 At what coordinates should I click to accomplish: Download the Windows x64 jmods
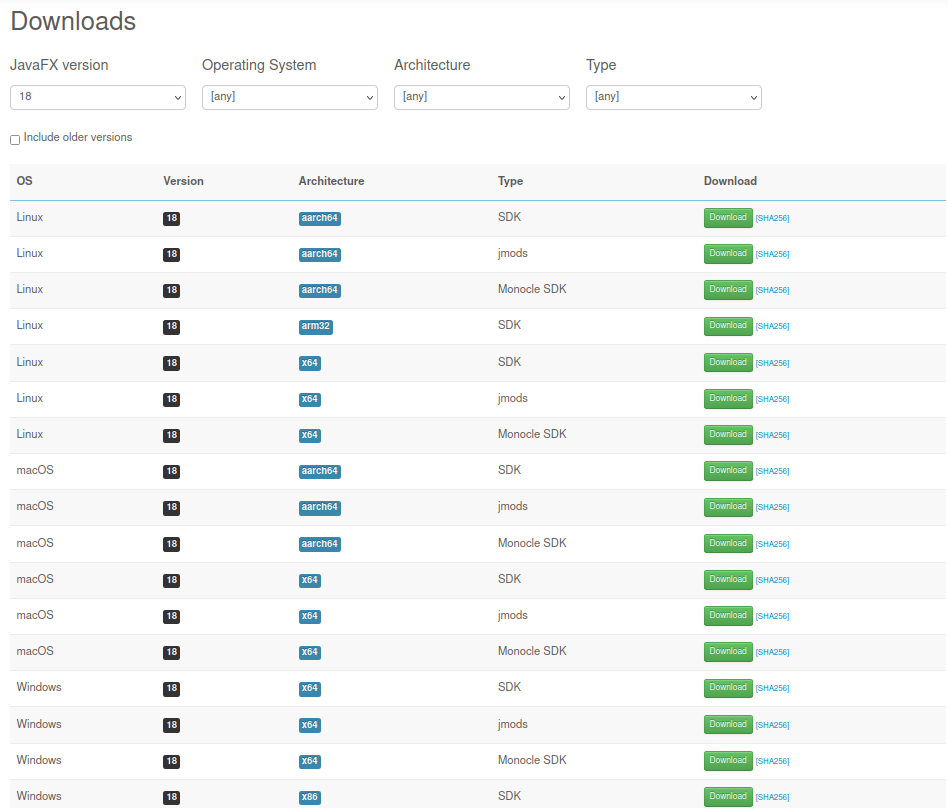[x=728, y=724]
